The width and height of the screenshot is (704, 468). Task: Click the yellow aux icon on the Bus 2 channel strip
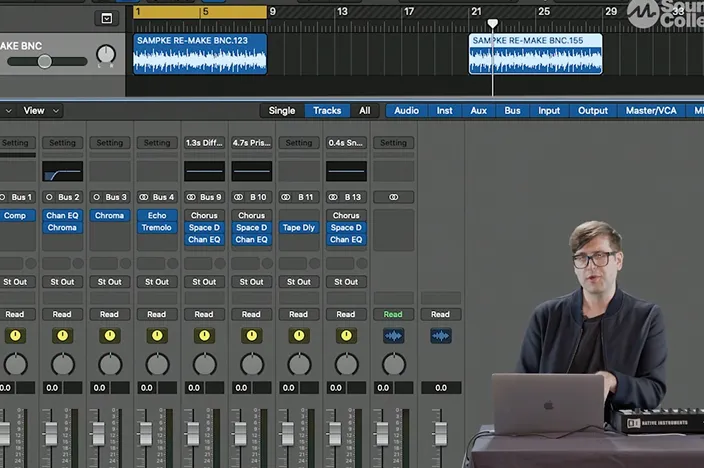tap(62, 336)
